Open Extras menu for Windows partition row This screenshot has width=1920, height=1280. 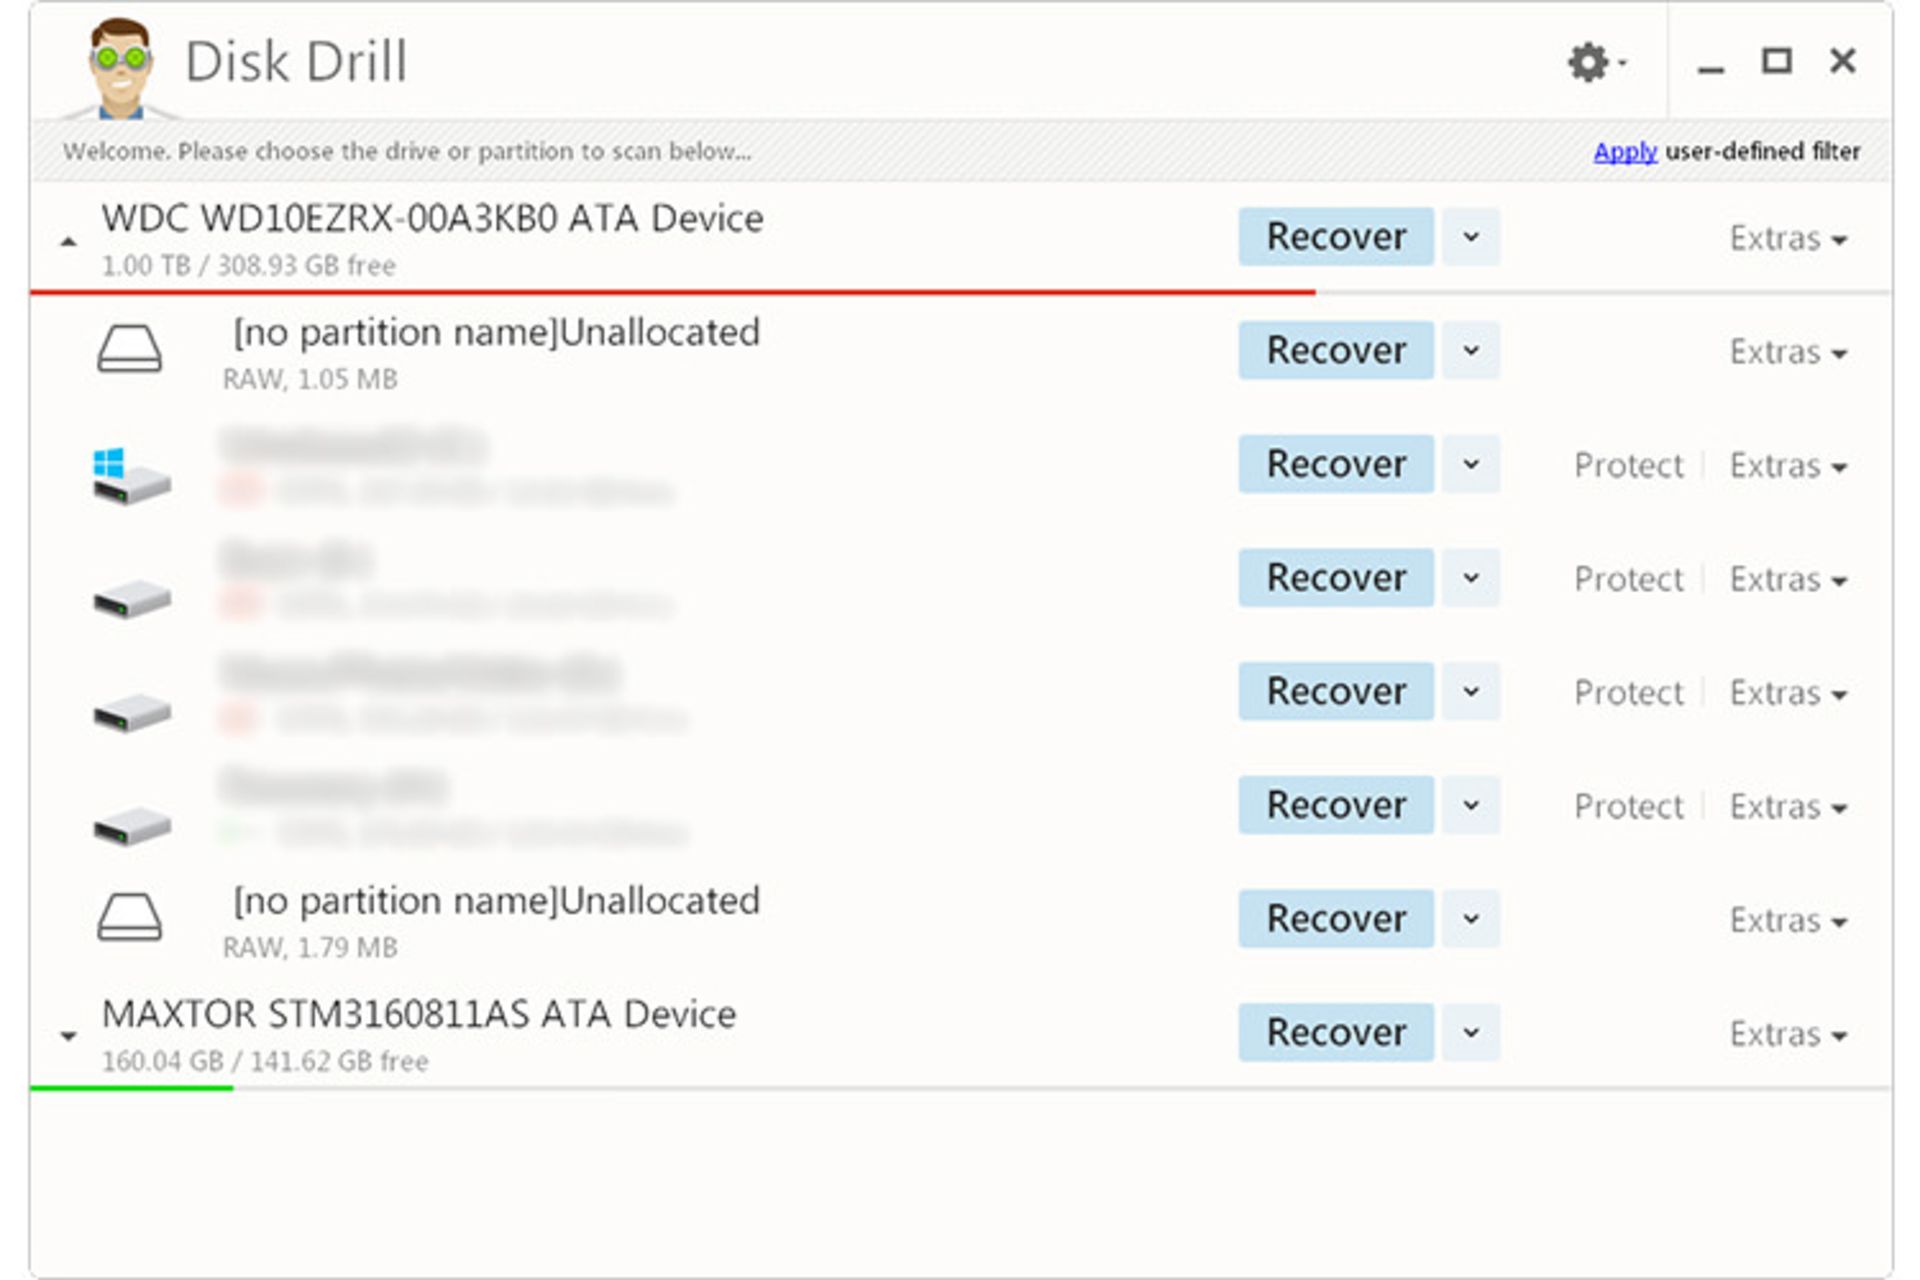click(x=1788, y=466)
